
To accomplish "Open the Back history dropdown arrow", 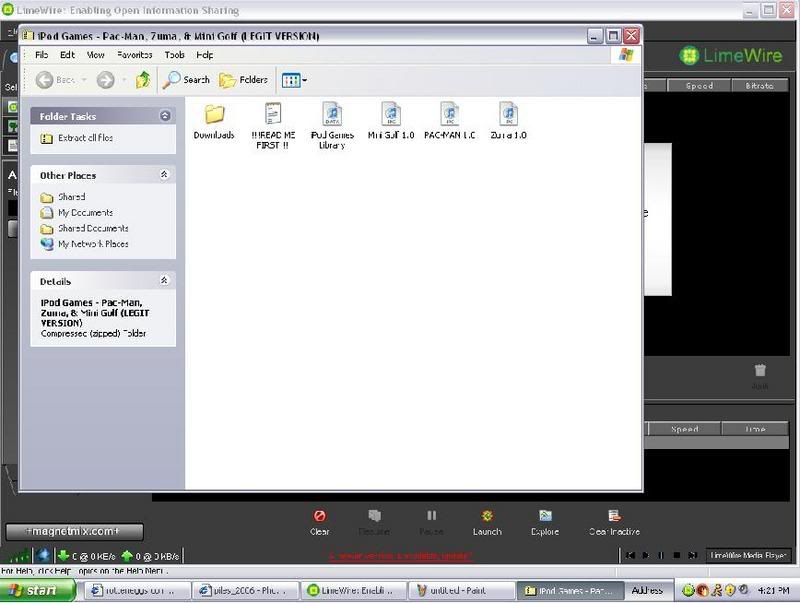I will [84, 80].
